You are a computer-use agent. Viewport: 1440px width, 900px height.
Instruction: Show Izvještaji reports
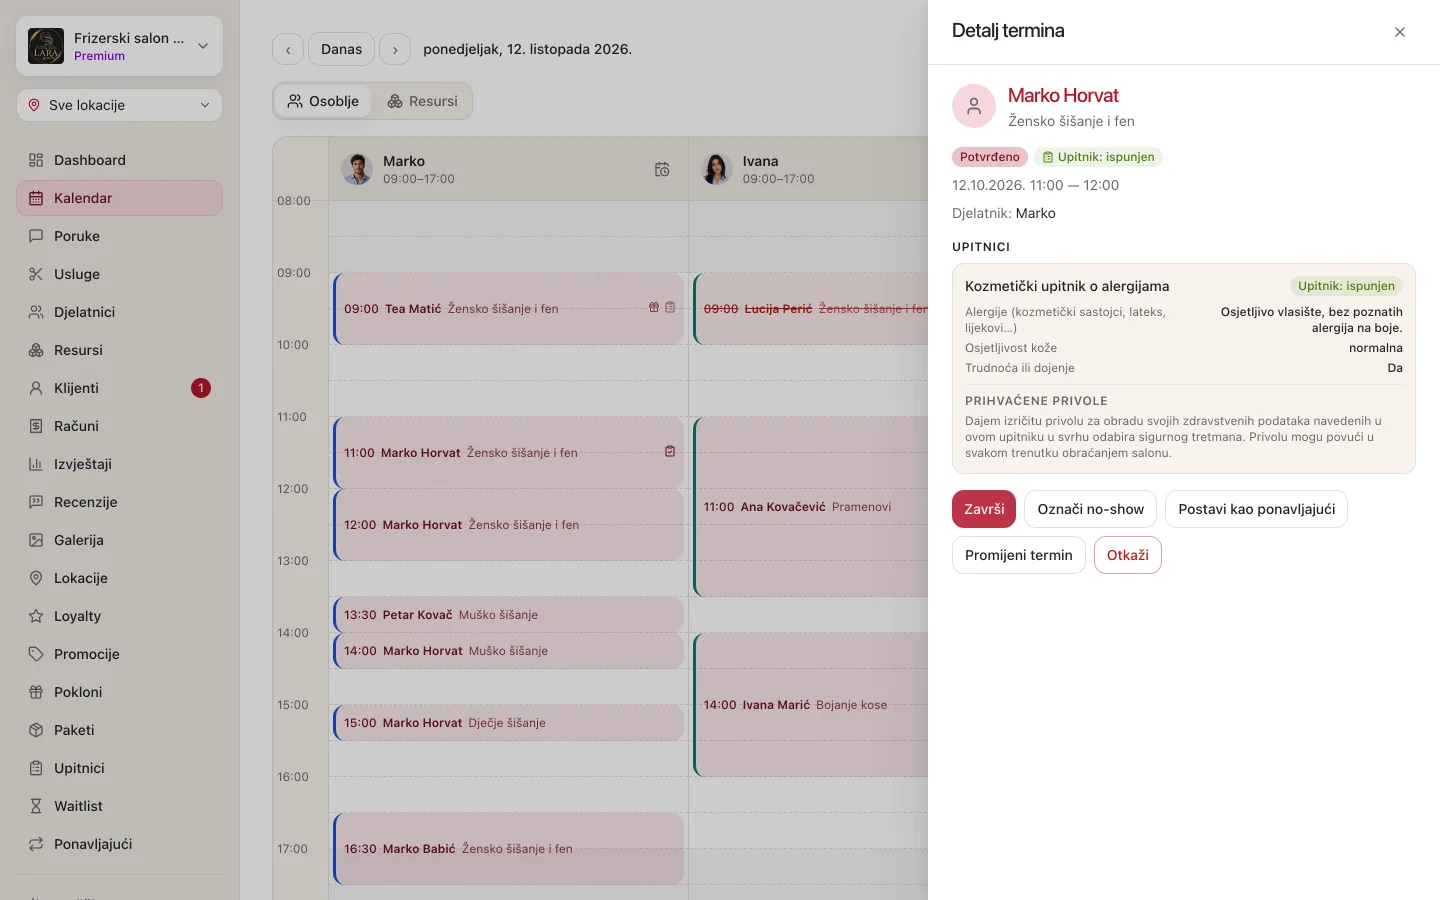pyautogui.click(x=120, y=464)
